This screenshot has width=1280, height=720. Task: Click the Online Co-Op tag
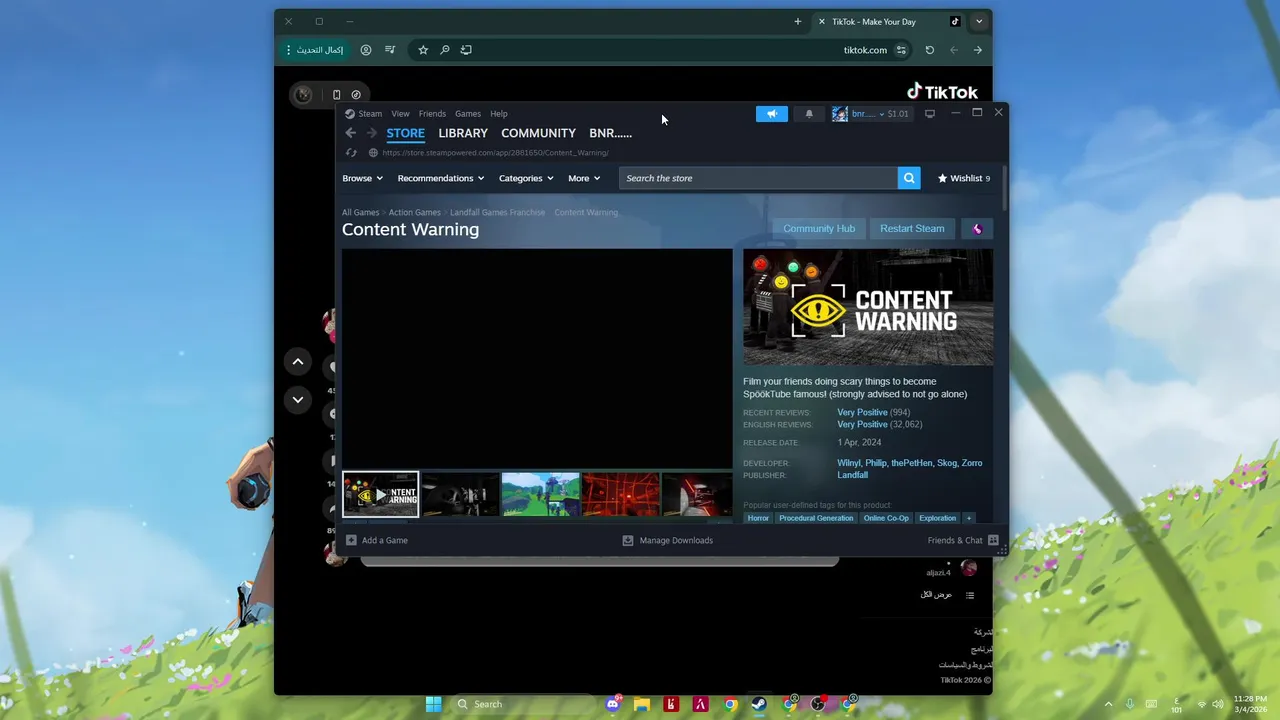tap(886, 518)
